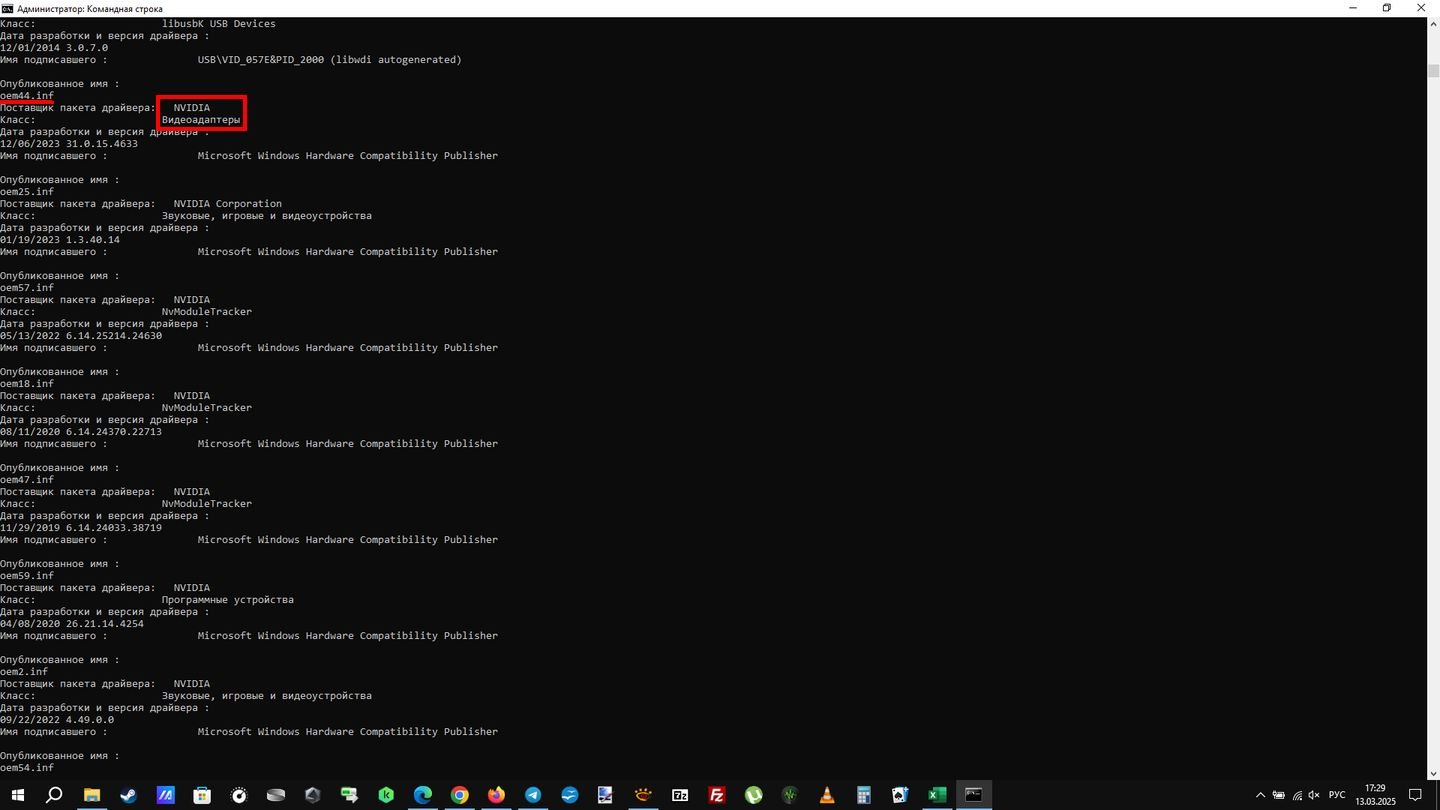Image resolution: width=1440 pixels, height=810 pixels.
Task: Click version 09/22/2022 4.49.0.0
Action: tap(57, 720)
